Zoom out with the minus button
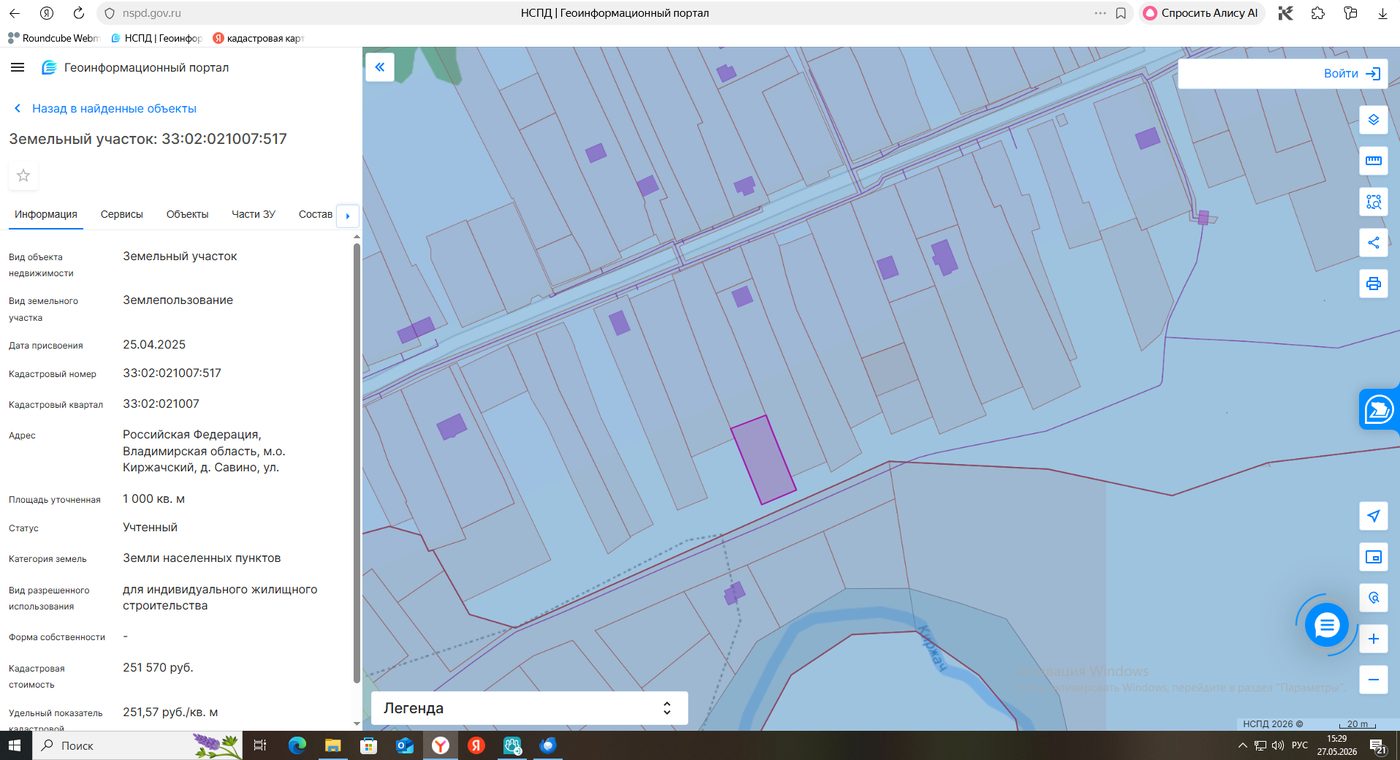 coord(1373,680)
